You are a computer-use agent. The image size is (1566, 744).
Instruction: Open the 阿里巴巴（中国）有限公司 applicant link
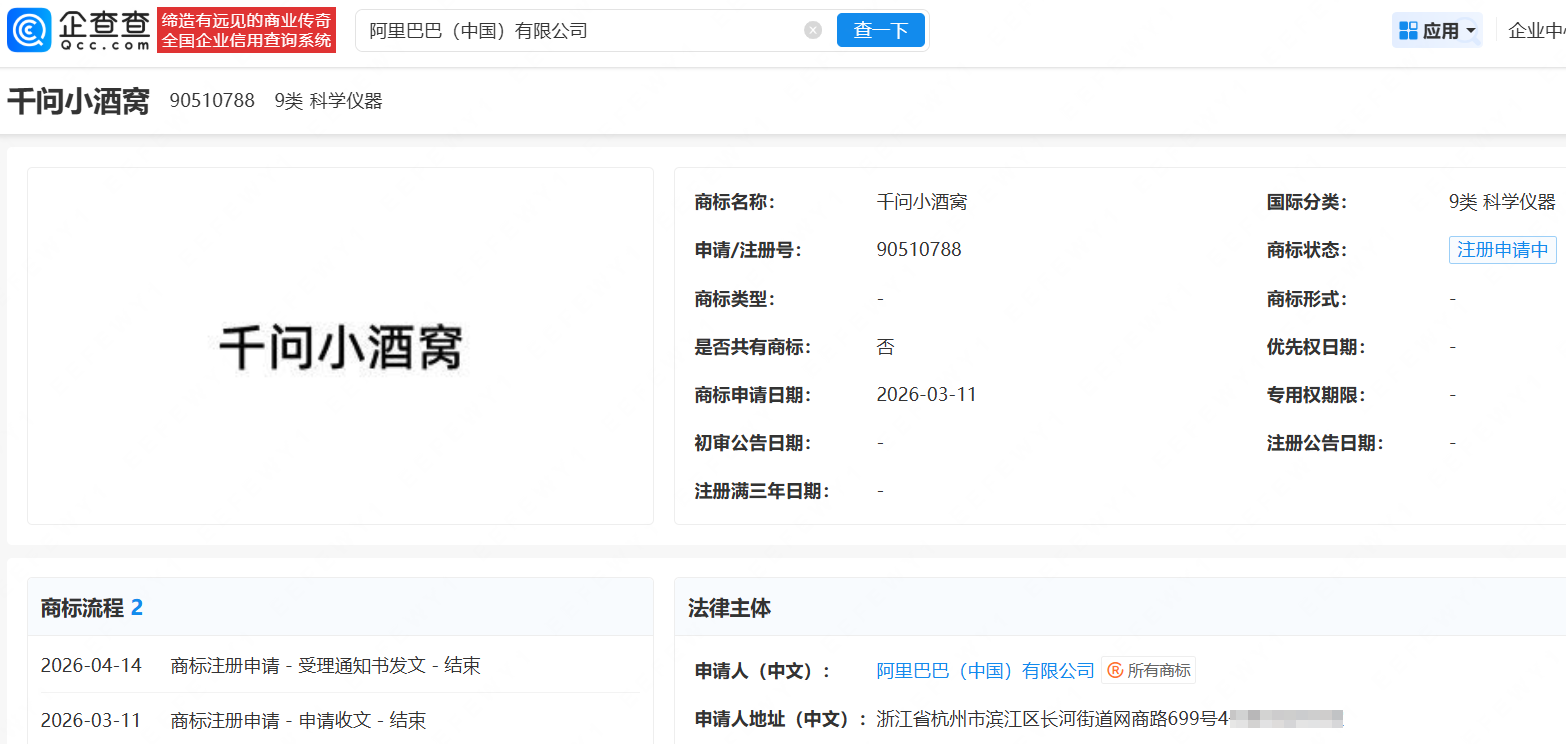tap(985, 671)
